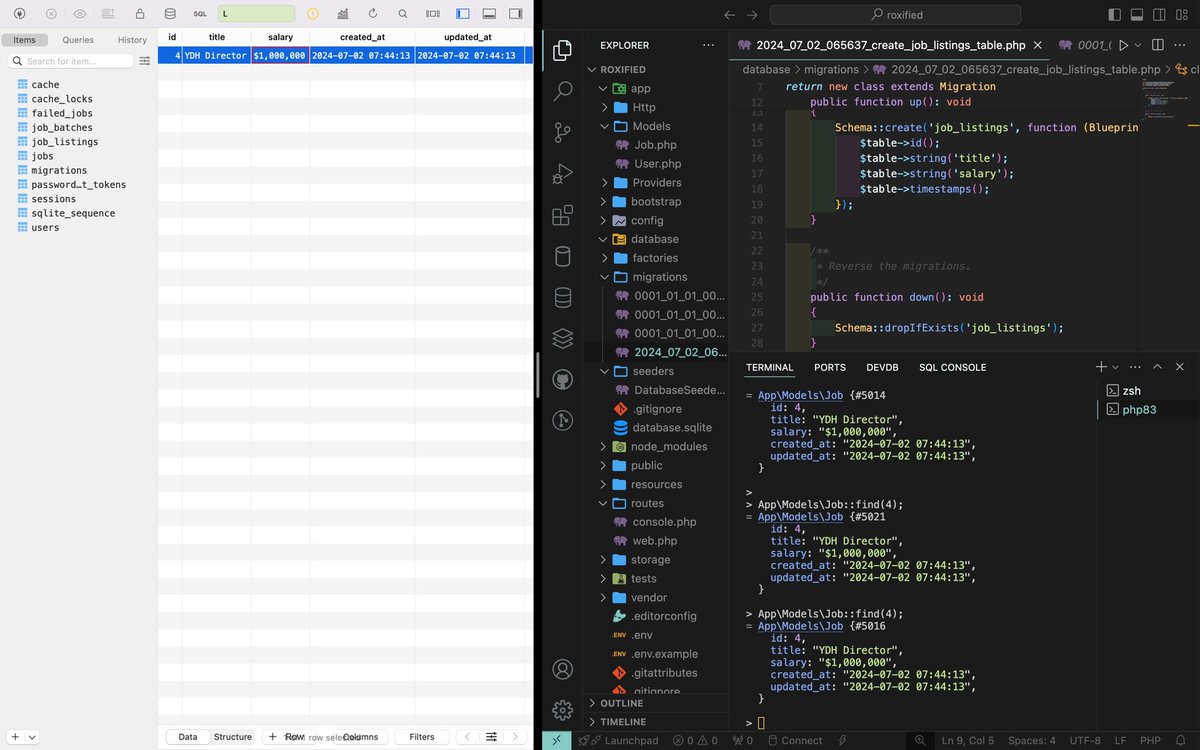The image size is (1200, 750).
Task: Click the $1,000,000 salary cell
Action: (x=280, y=56)
